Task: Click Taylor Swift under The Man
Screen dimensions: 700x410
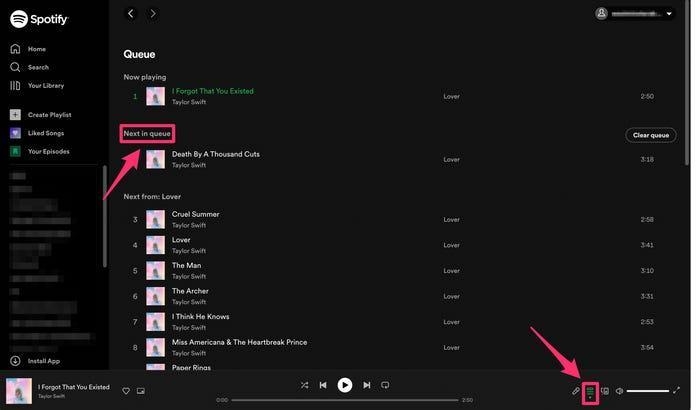Action: [189, 276]
